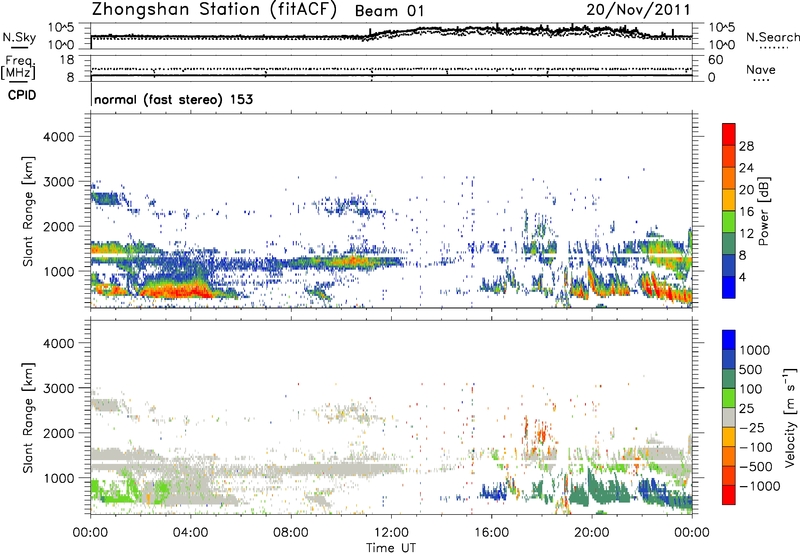Pick the red bottom Velocity colorbar segment

(729, 495)
